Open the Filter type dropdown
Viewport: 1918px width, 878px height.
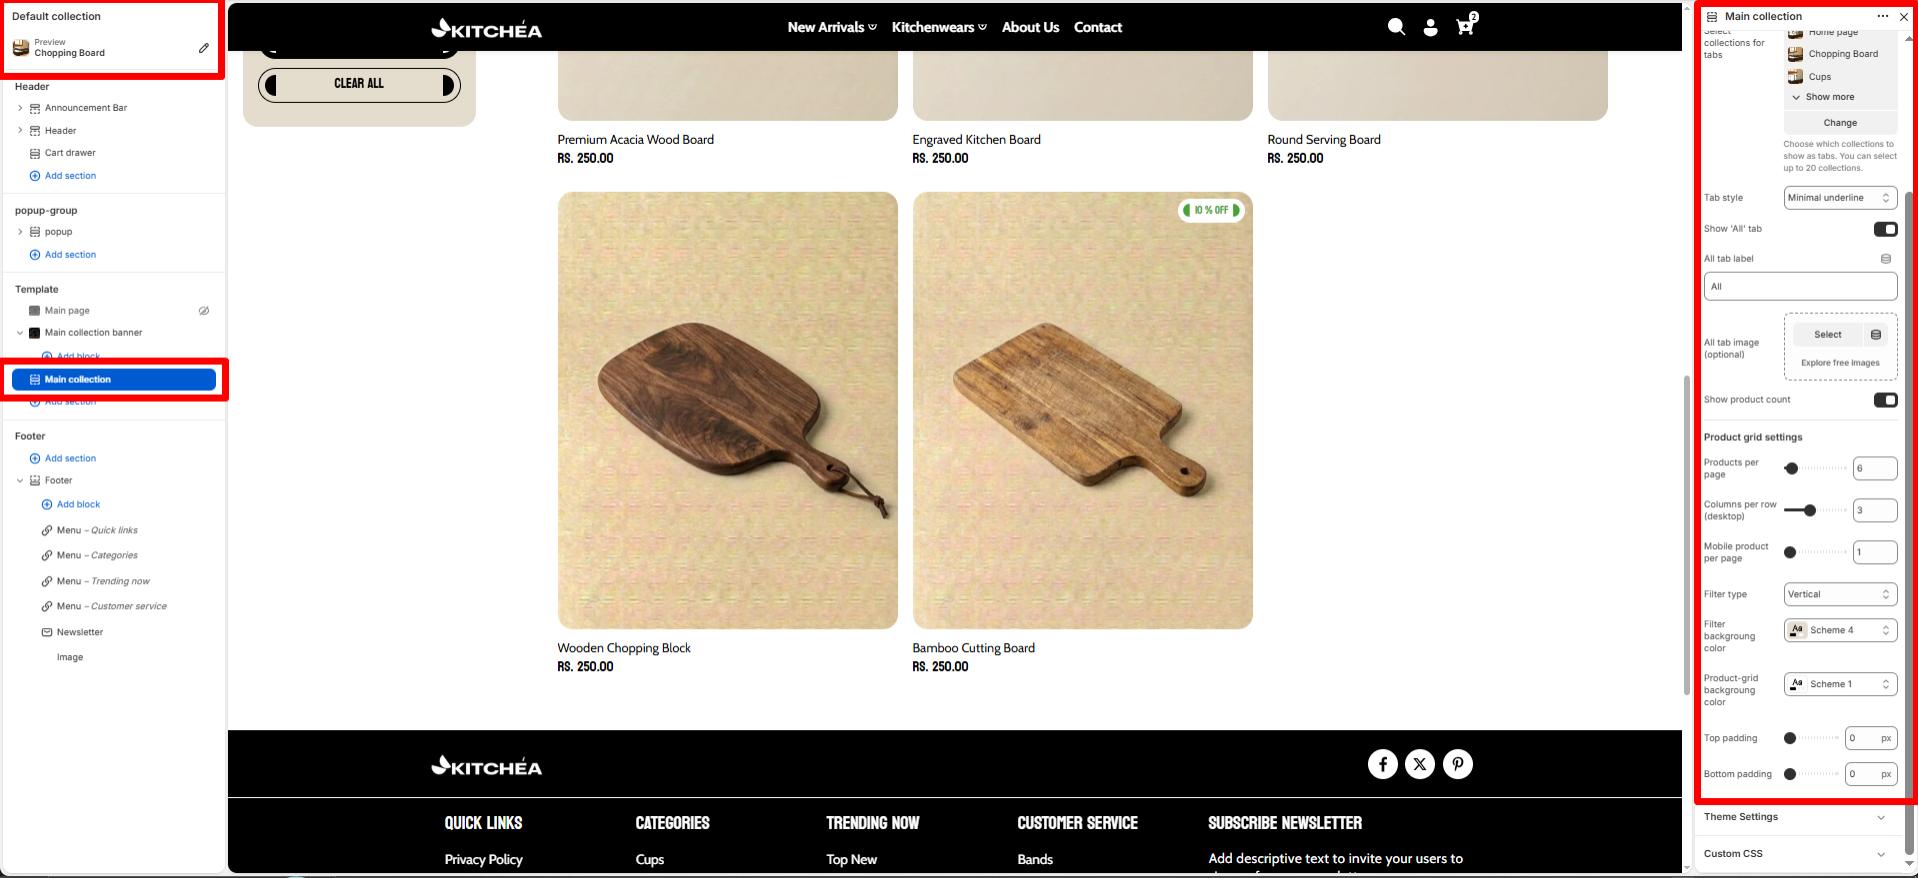coord(1839,593)
